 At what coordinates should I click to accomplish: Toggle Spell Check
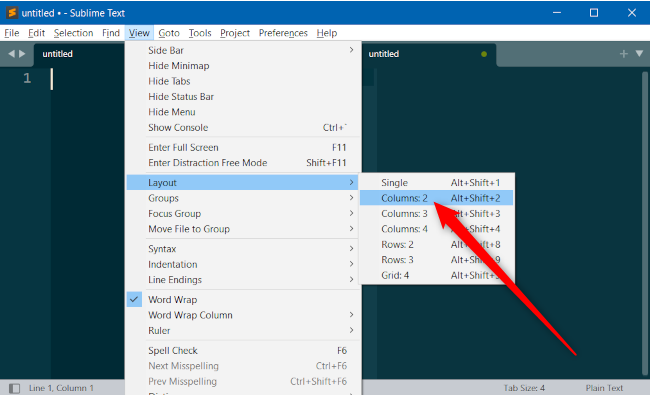pos(243,350)
